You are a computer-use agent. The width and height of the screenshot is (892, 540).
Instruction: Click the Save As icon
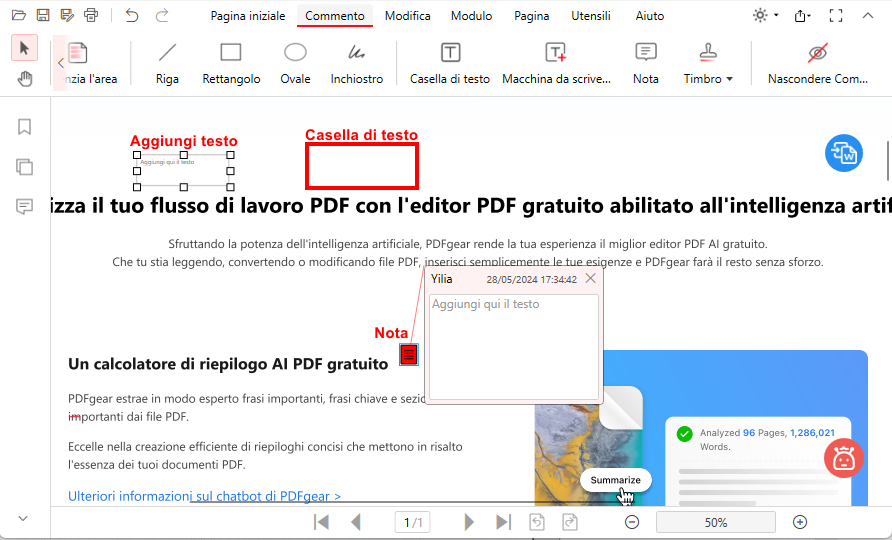(67, 15)
